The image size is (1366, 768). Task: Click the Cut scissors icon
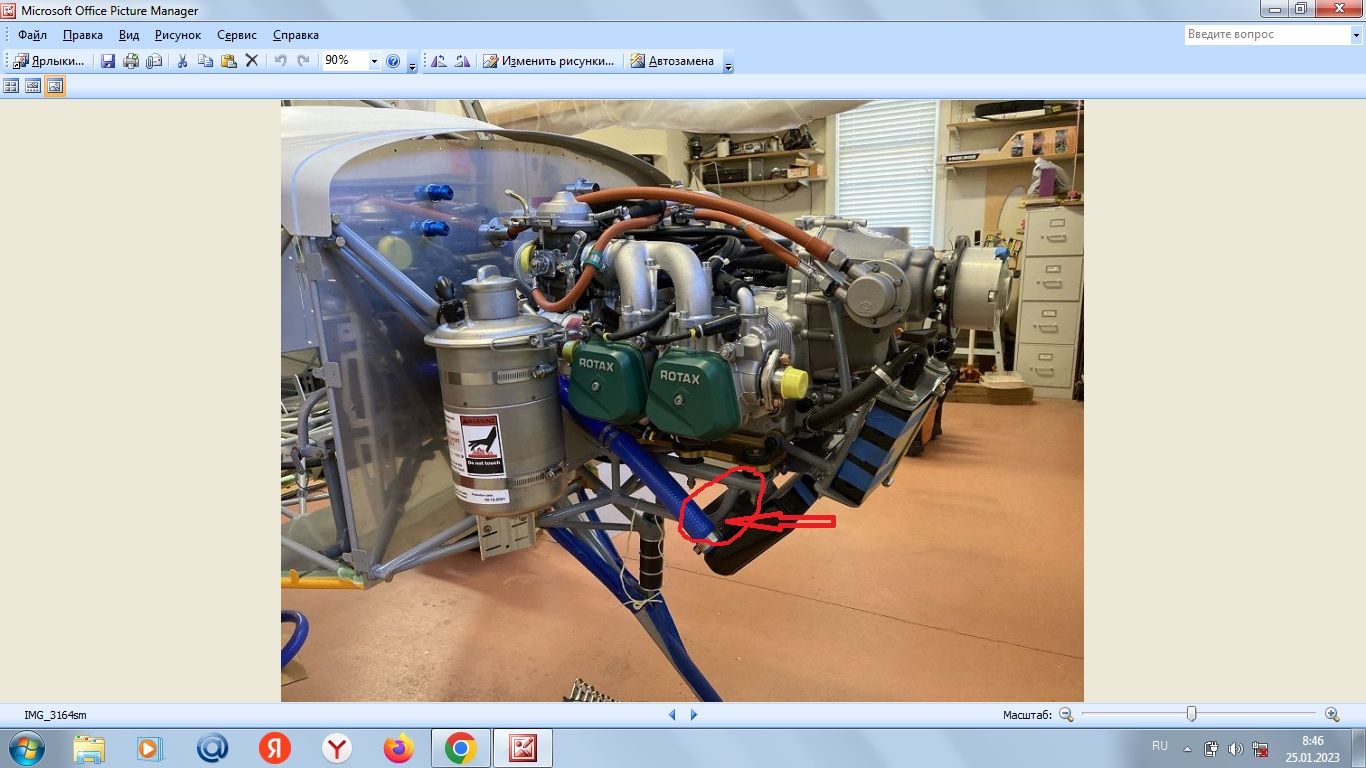[x=182, y=61]
